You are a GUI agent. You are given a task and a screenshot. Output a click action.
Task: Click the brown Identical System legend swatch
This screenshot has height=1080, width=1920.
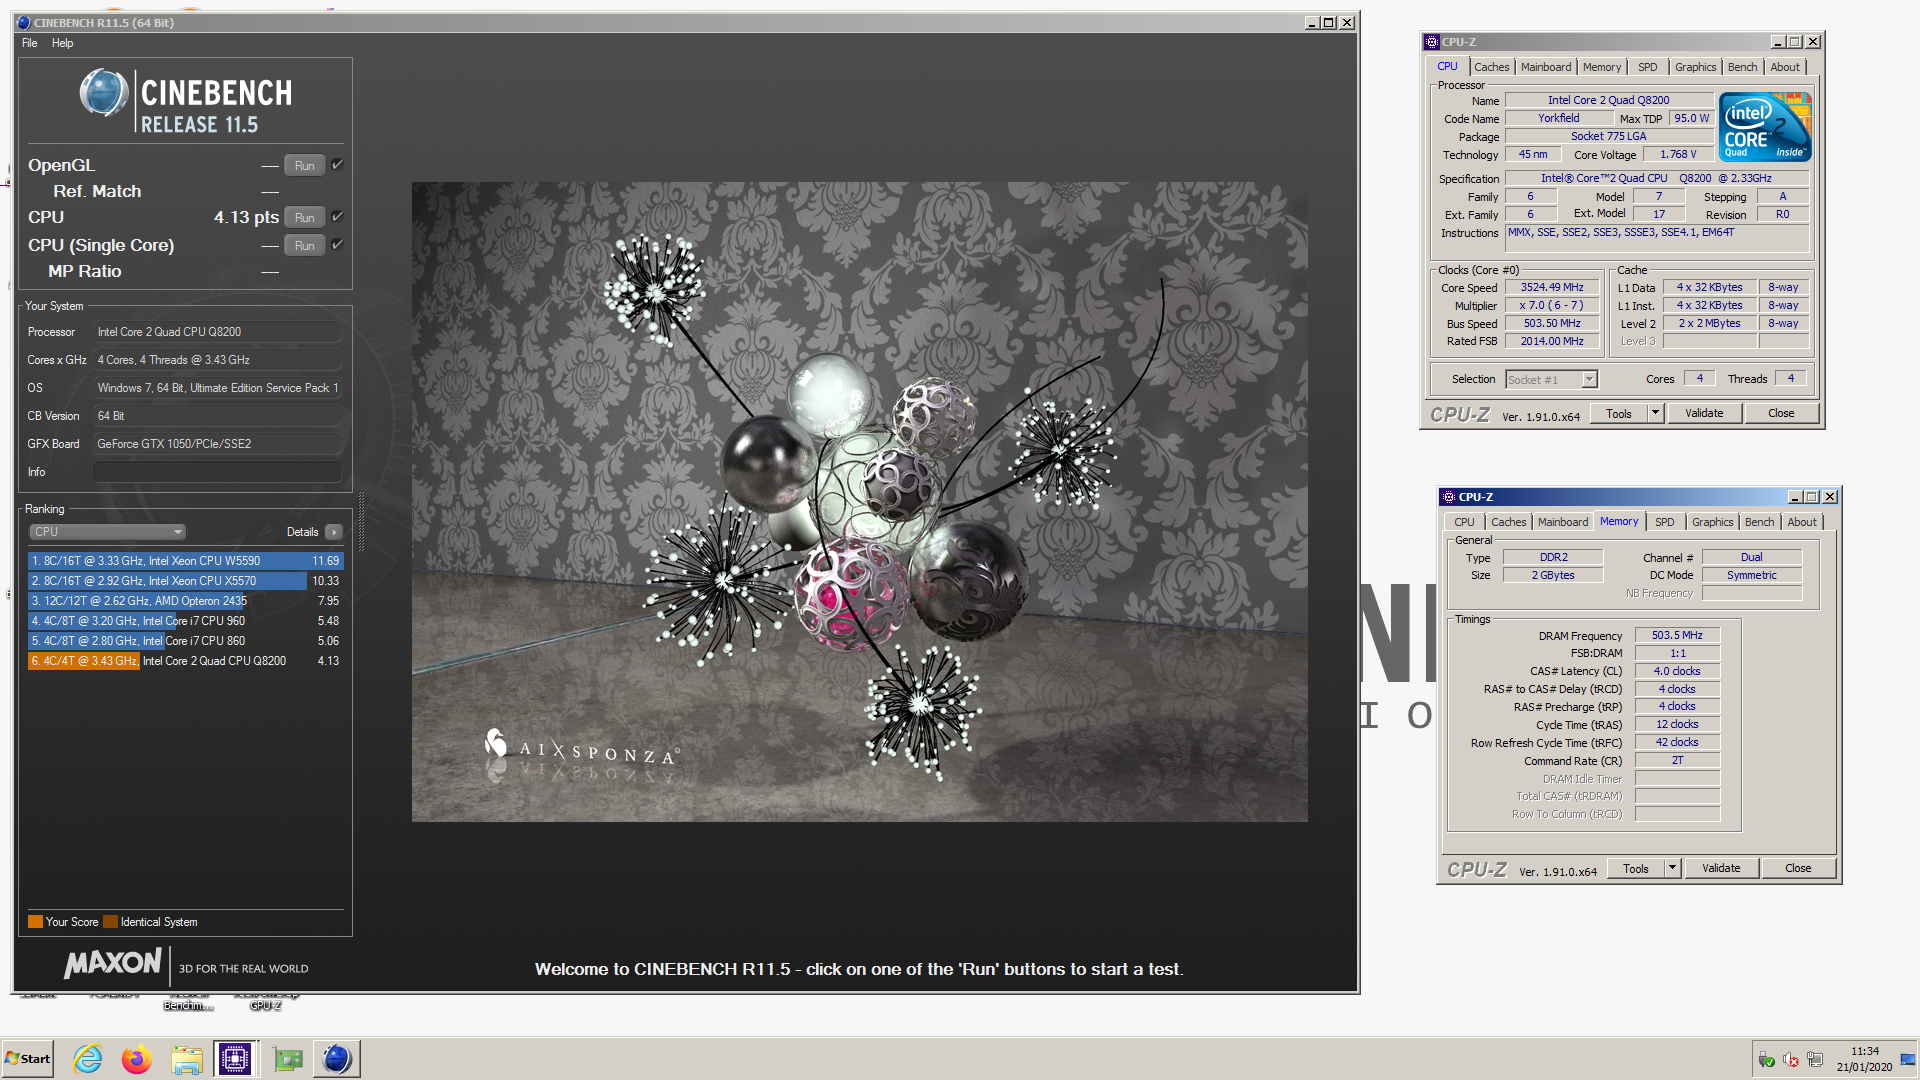coord(111,922)
